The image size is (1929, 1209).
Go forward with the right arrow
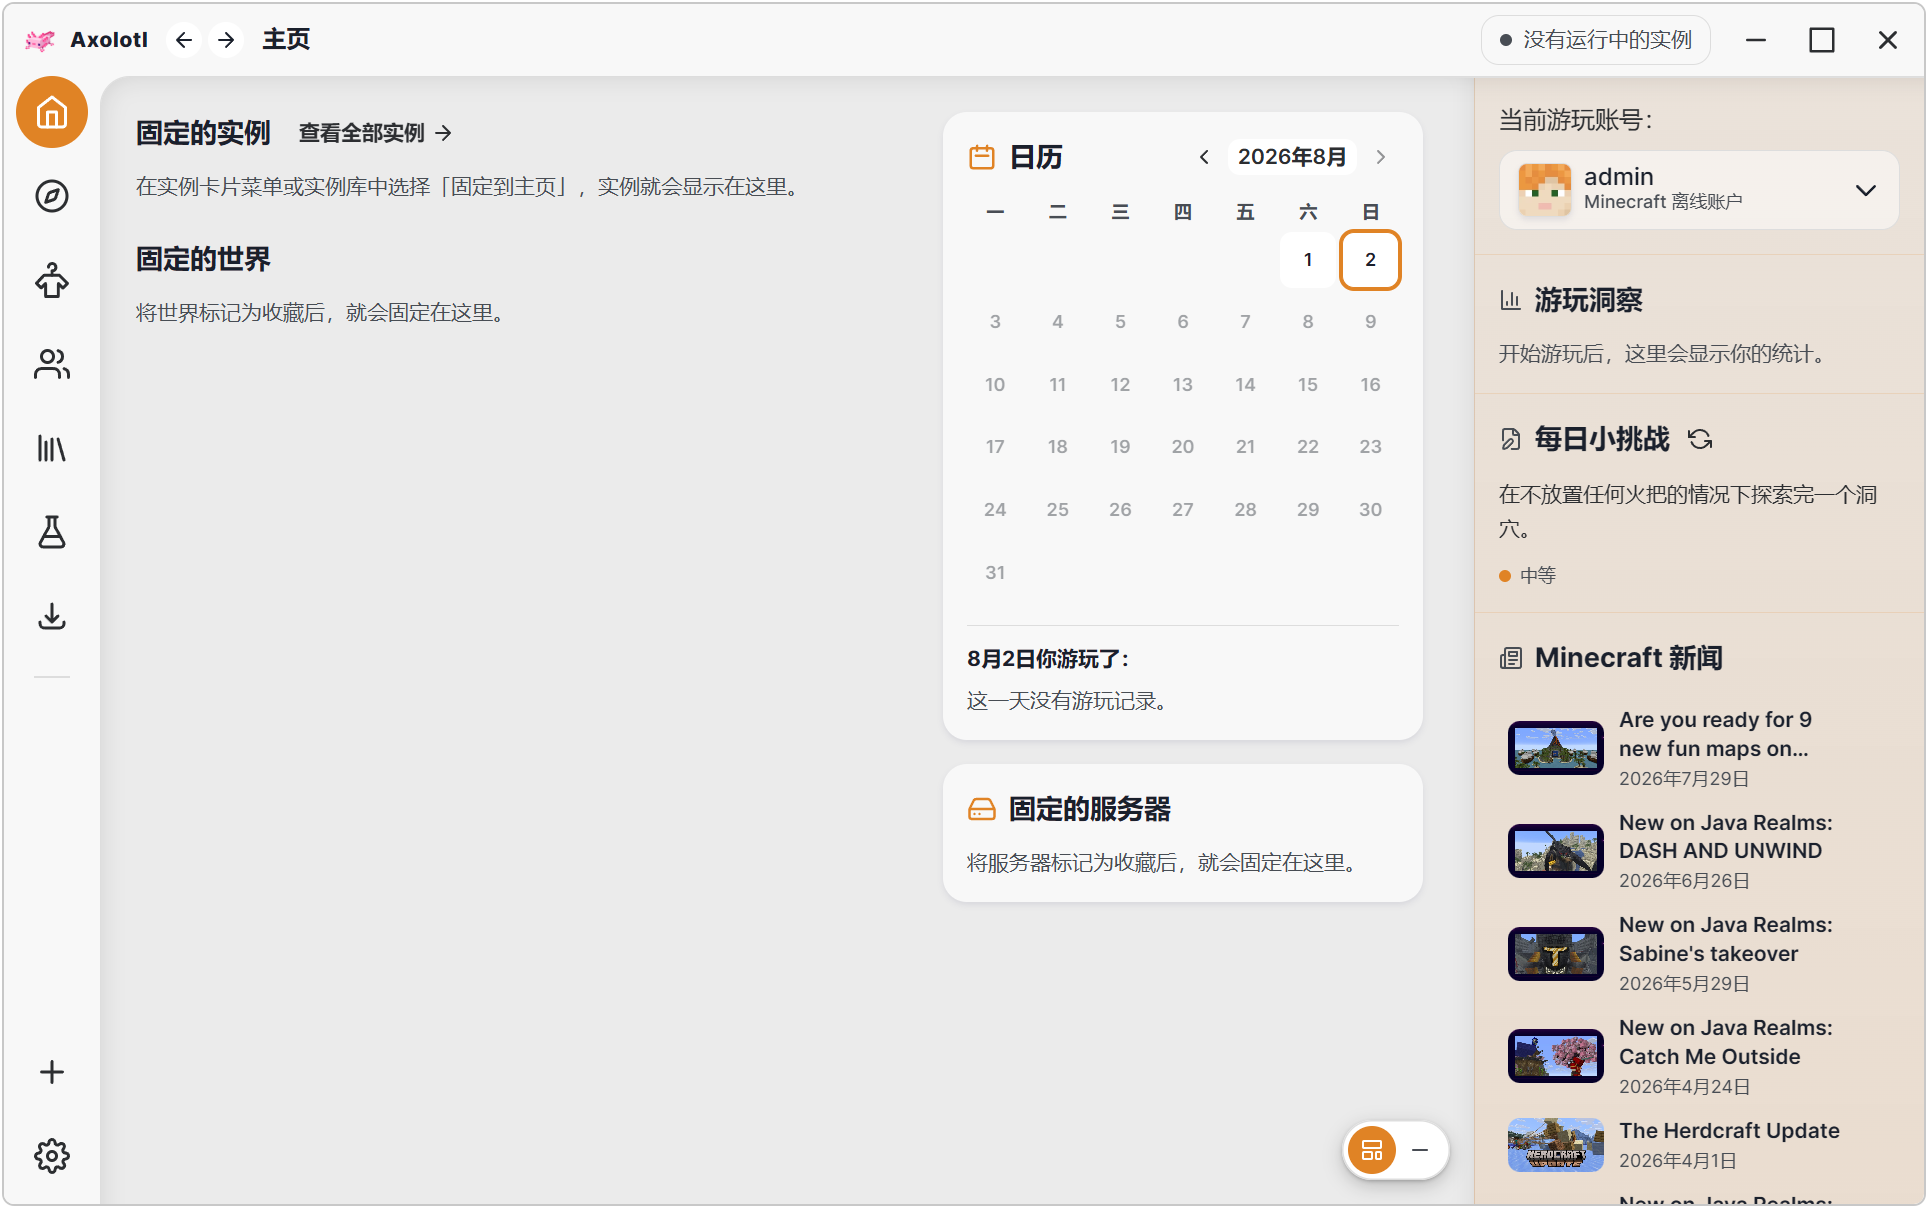[x=227, y=40]
